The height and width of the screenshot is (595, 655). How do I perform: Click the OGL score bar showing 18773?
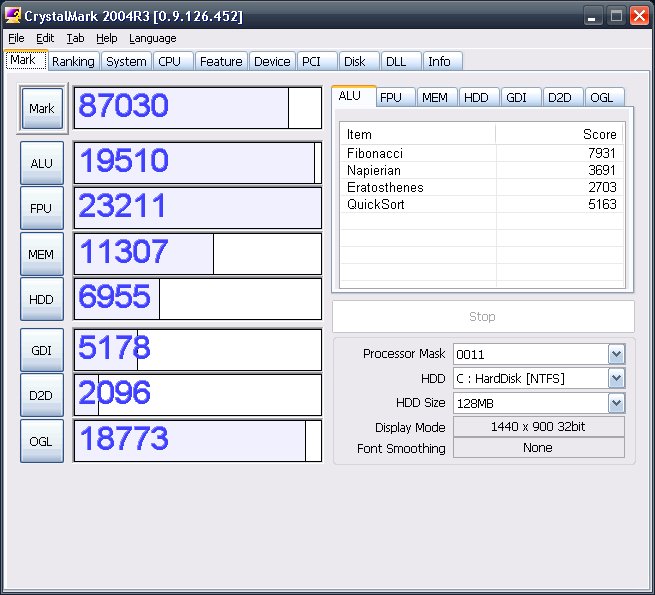coord(198,441)
